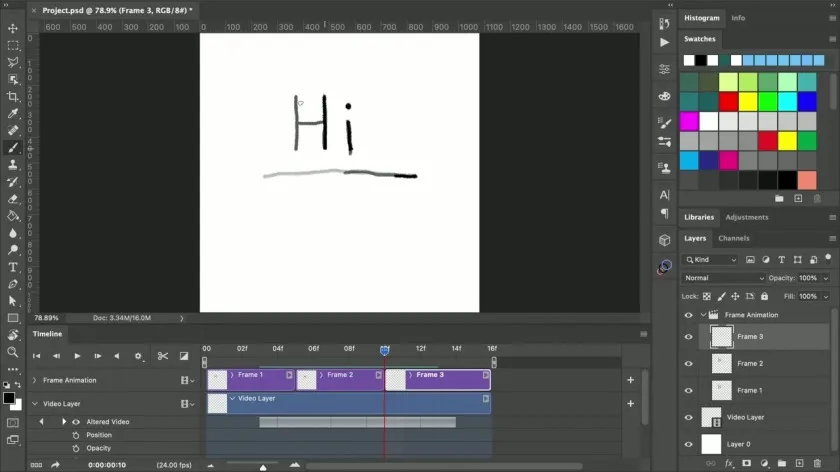Switch to the Channels tab
The height and width of the screenshot is (472, 840).
[x=733, y=238]
